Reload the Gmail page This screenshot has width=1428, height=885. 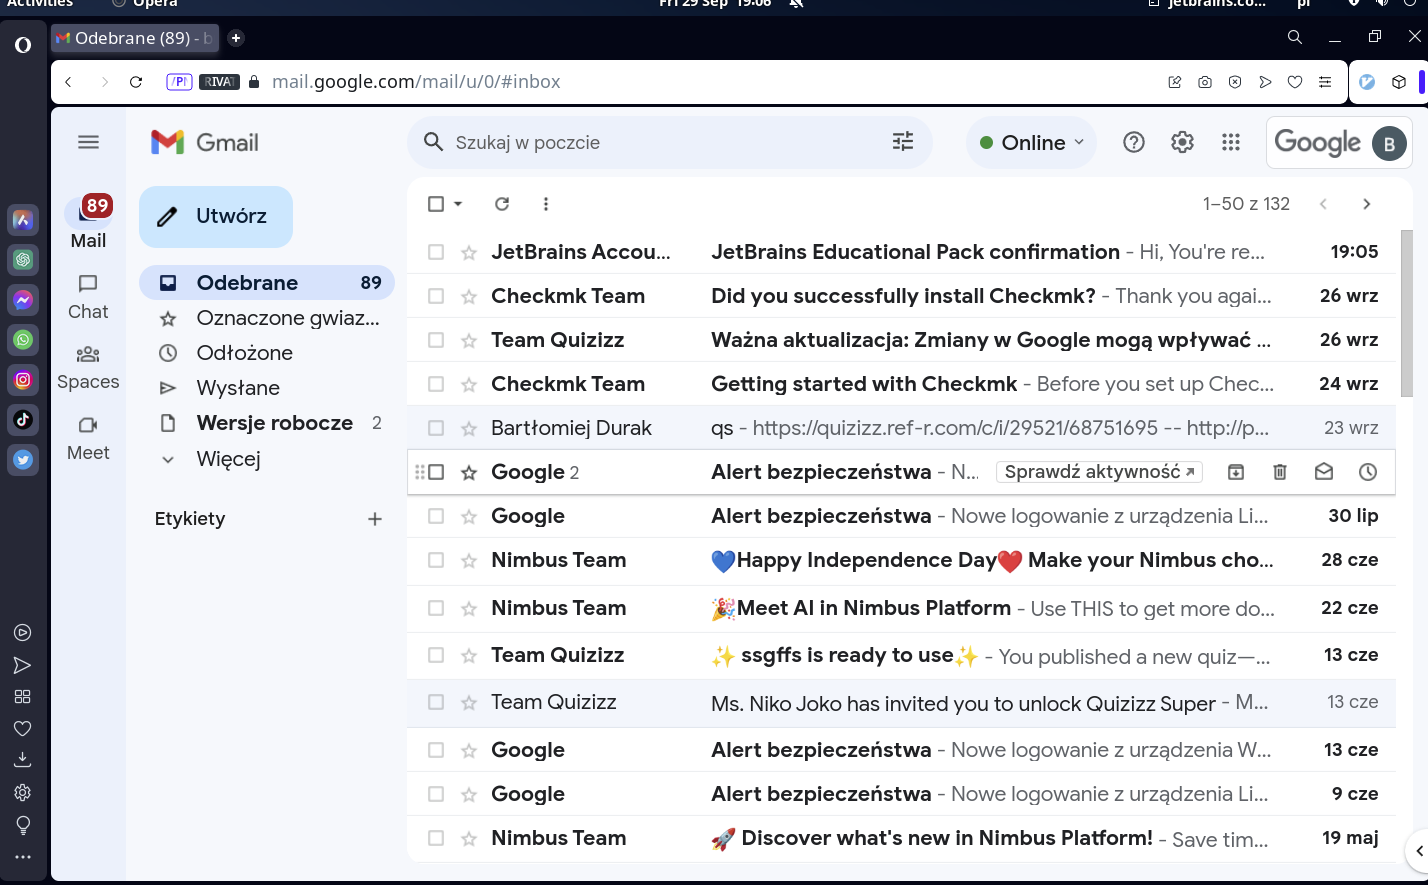136,82
